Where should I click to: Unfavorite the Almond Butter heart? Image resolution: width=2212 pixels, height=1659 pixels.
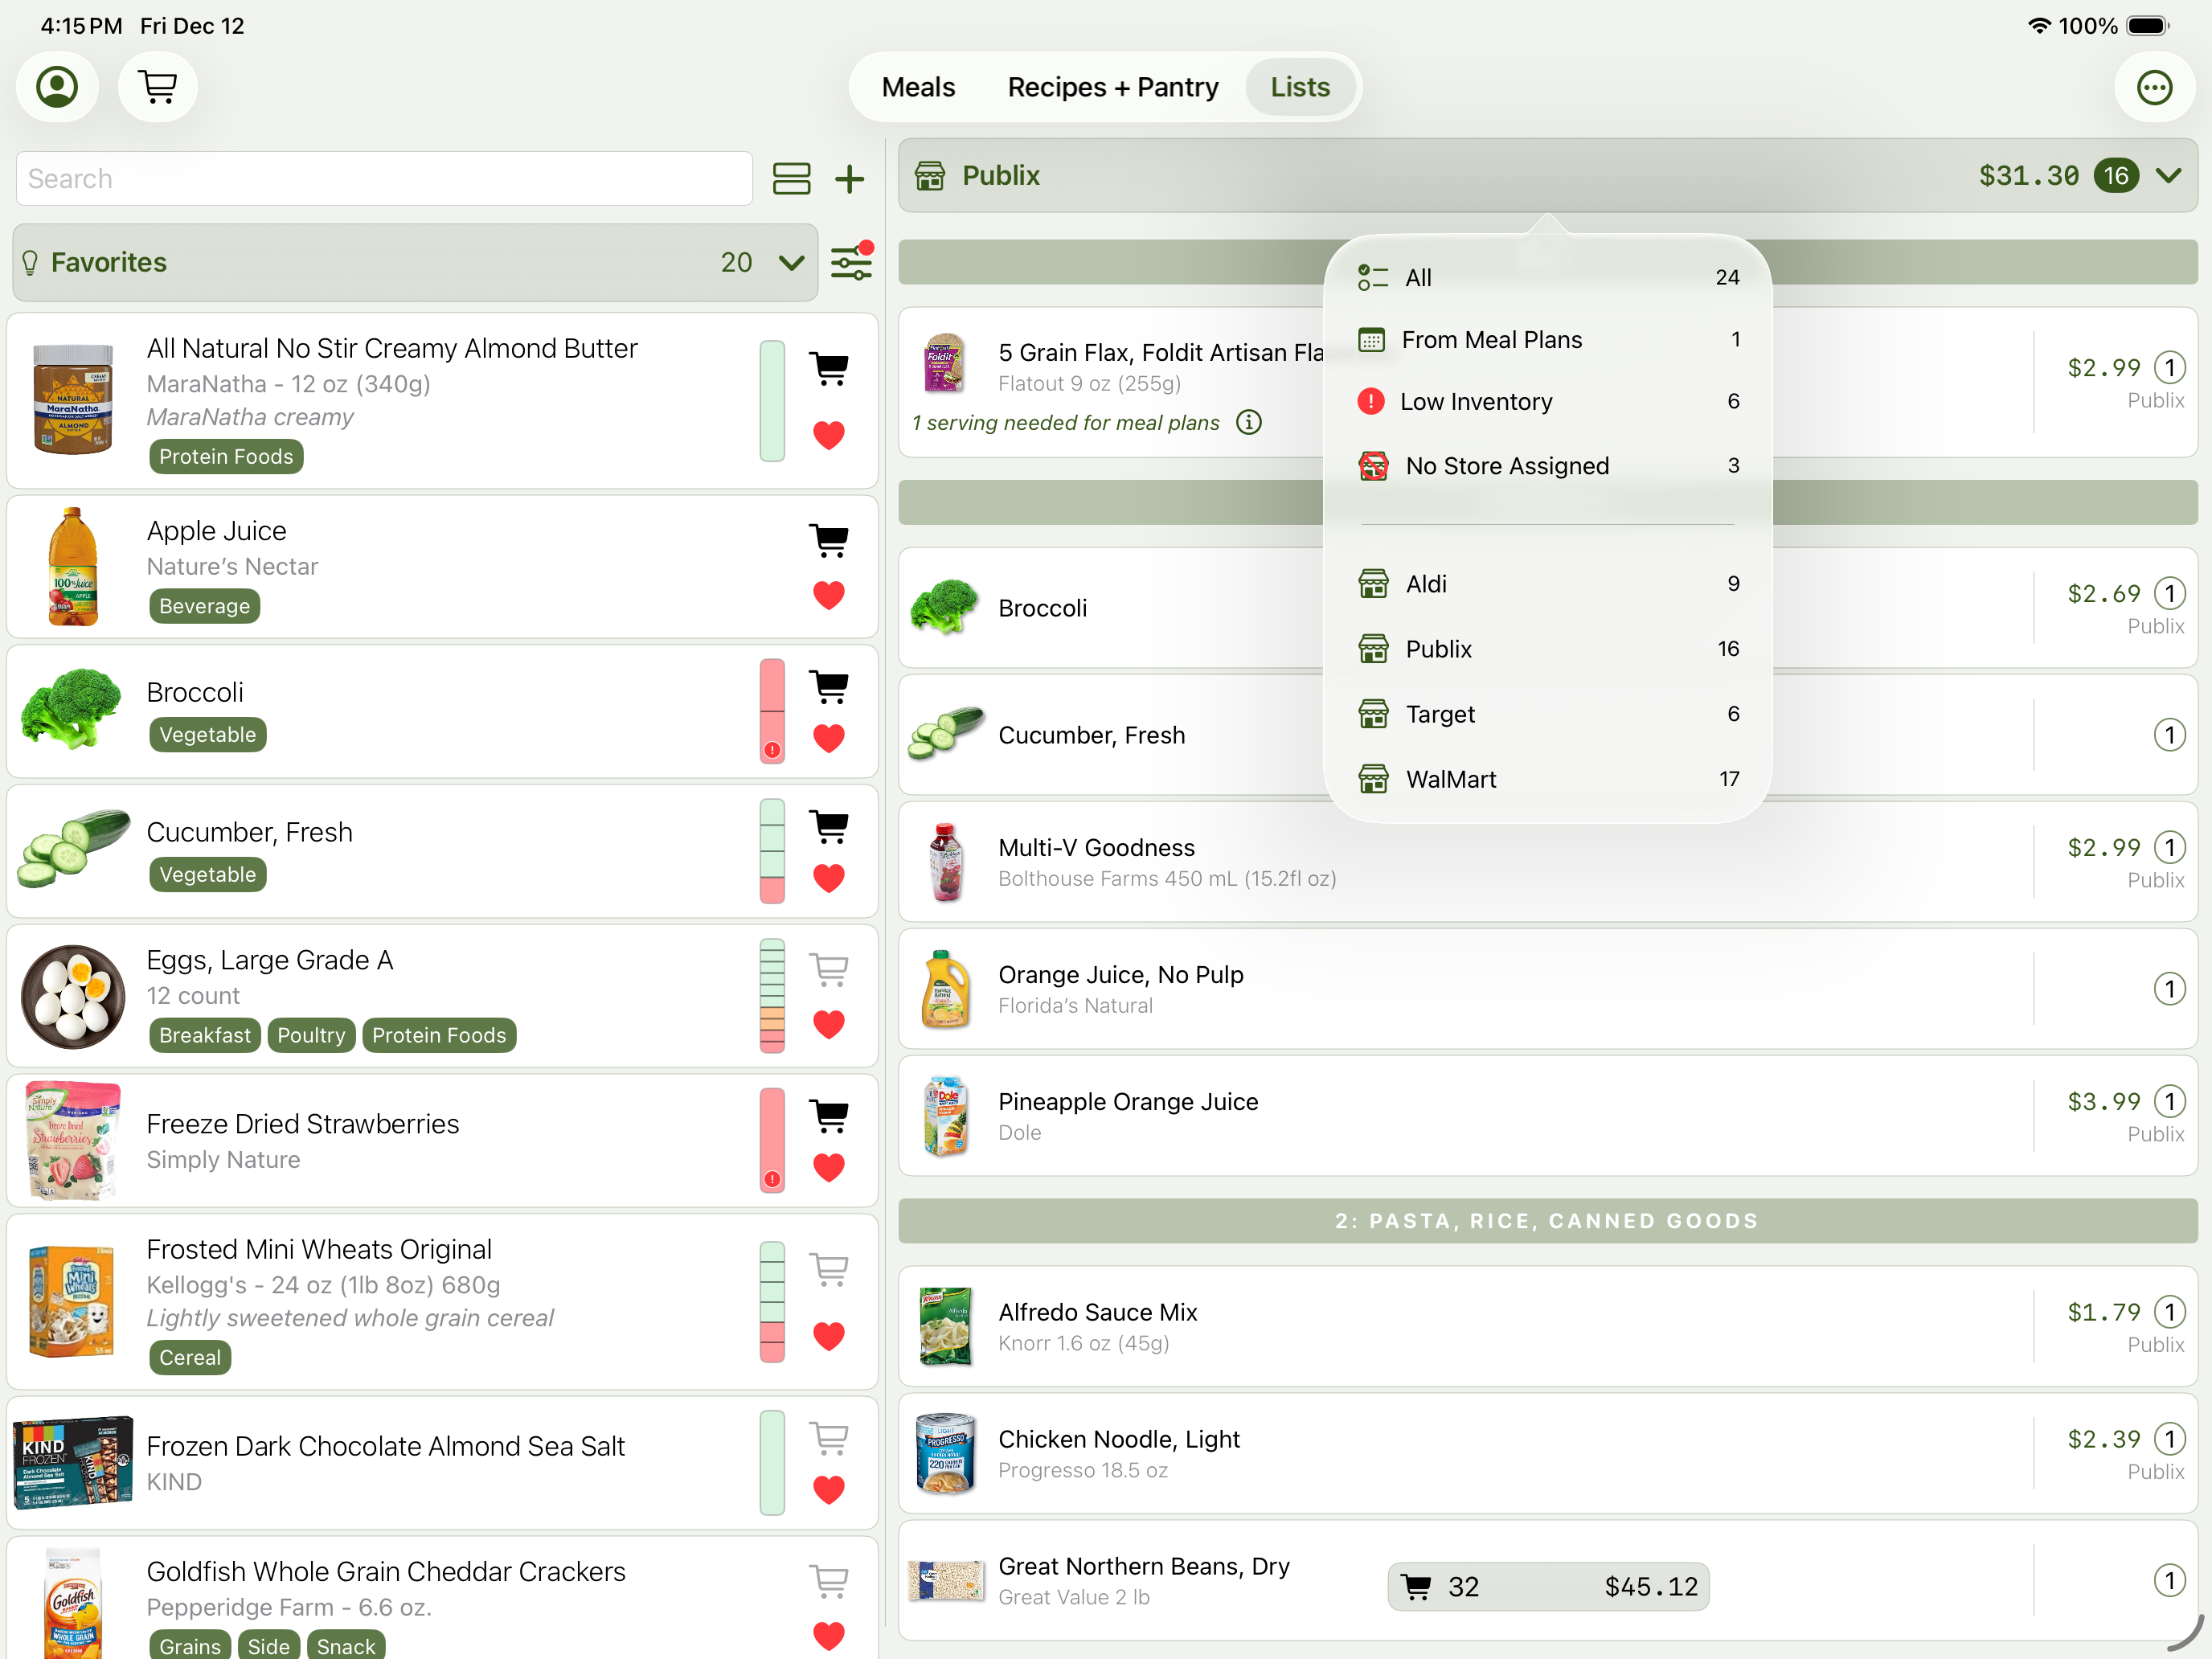point(828,435)
